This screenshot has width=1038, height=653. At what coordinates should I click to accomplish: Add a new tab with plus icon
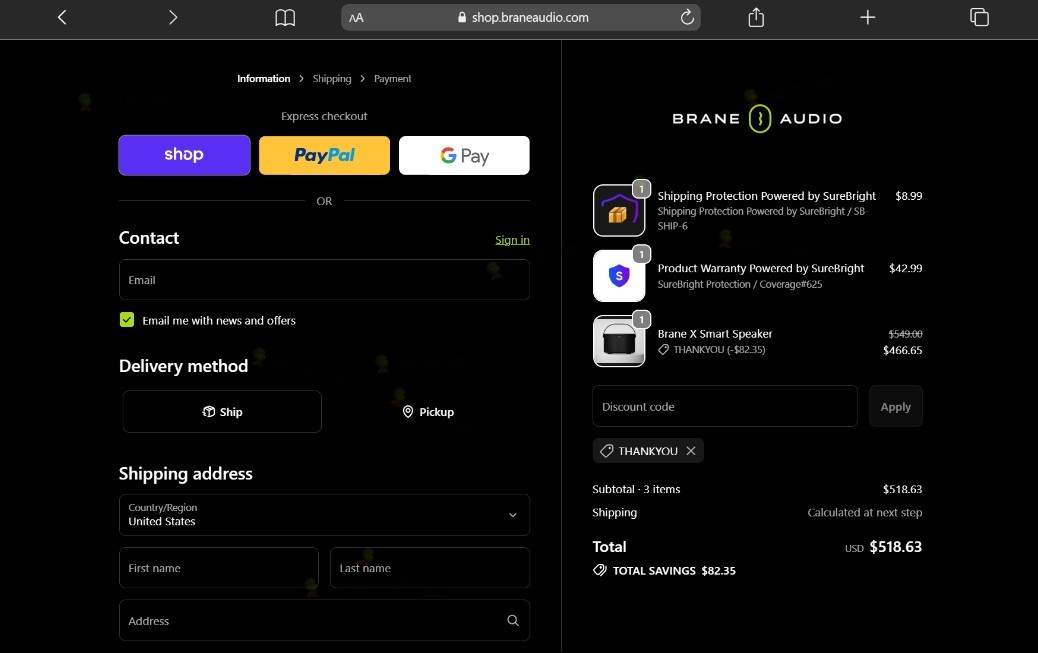click(x=867, y=17)
